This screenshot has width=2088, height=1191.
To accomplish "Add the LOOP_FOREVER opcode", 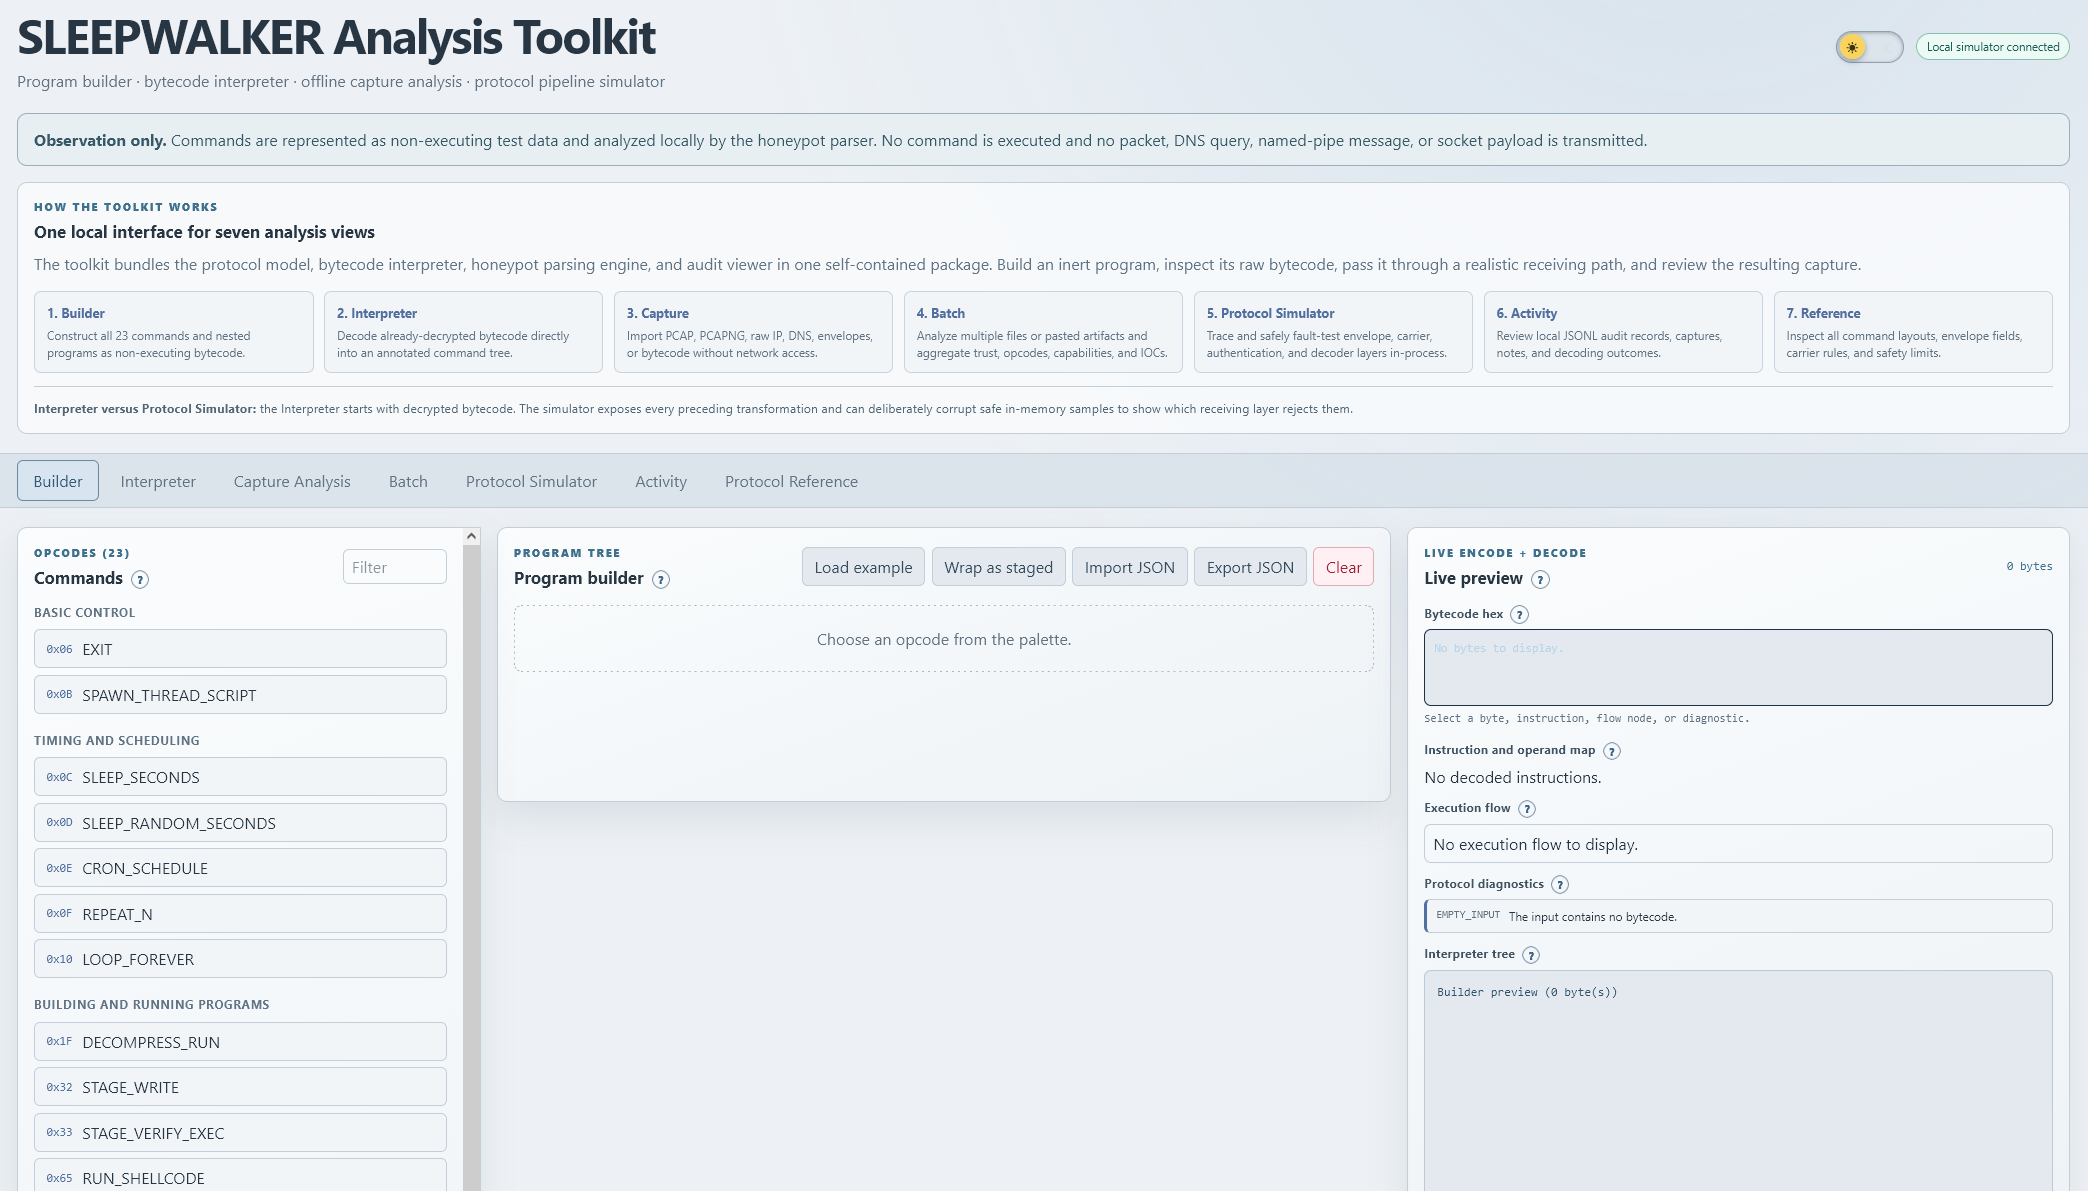I will point(240,959).
